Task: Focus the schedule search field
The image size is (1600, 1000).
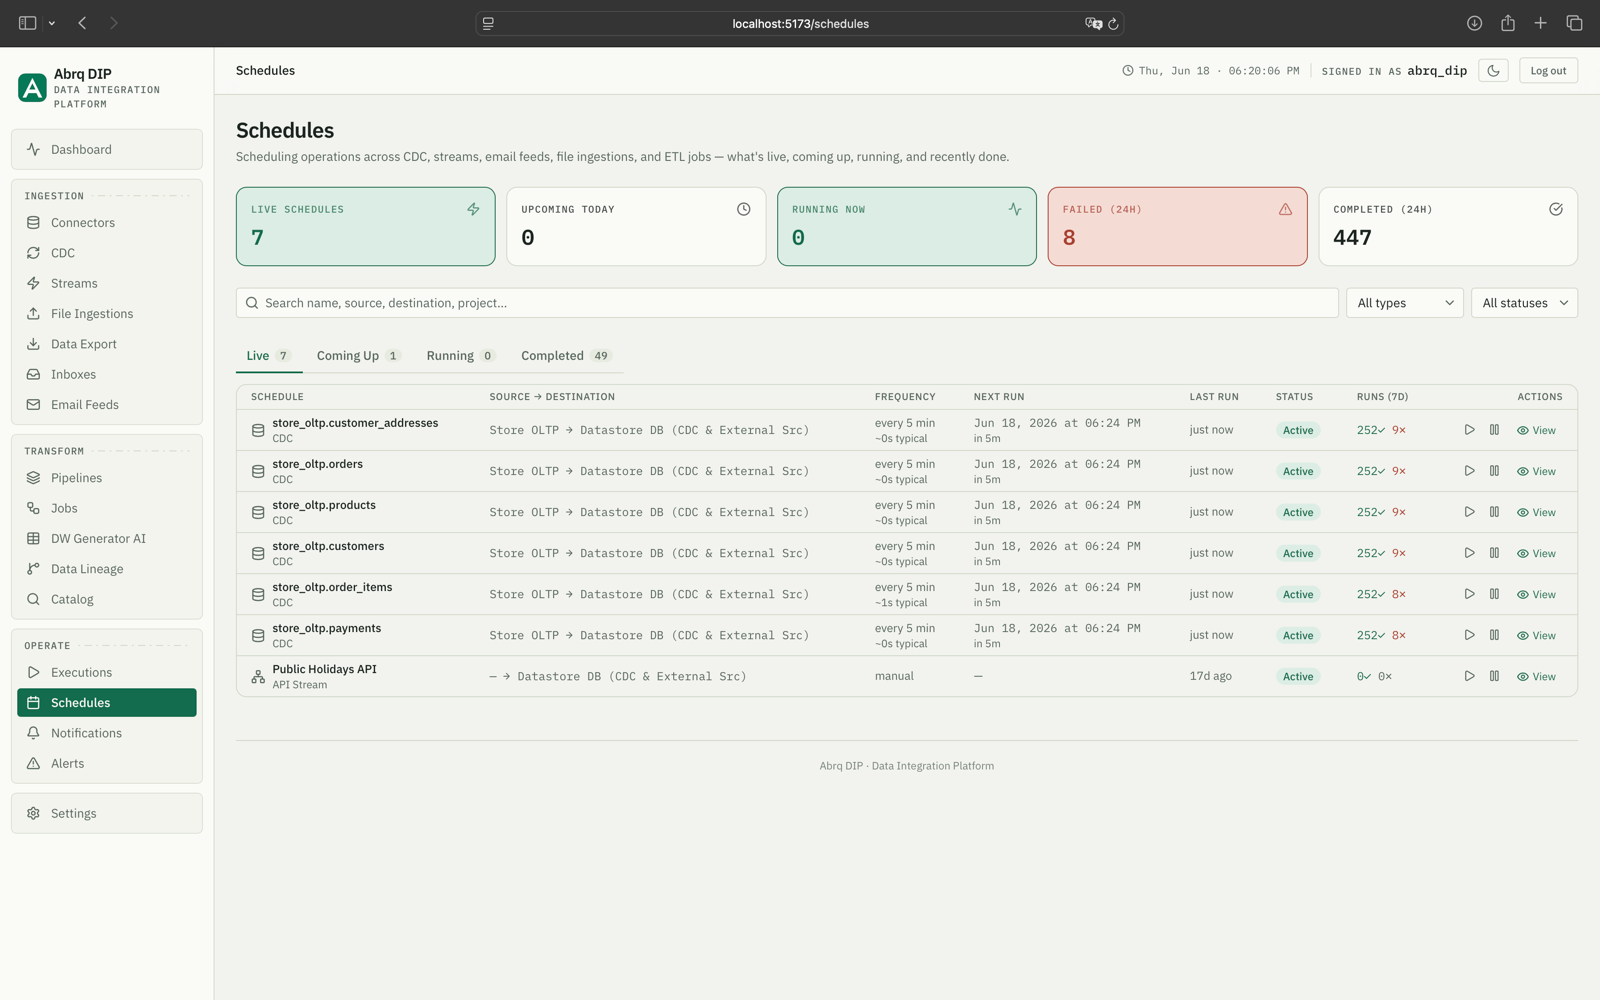Action: tap(787, 303)
